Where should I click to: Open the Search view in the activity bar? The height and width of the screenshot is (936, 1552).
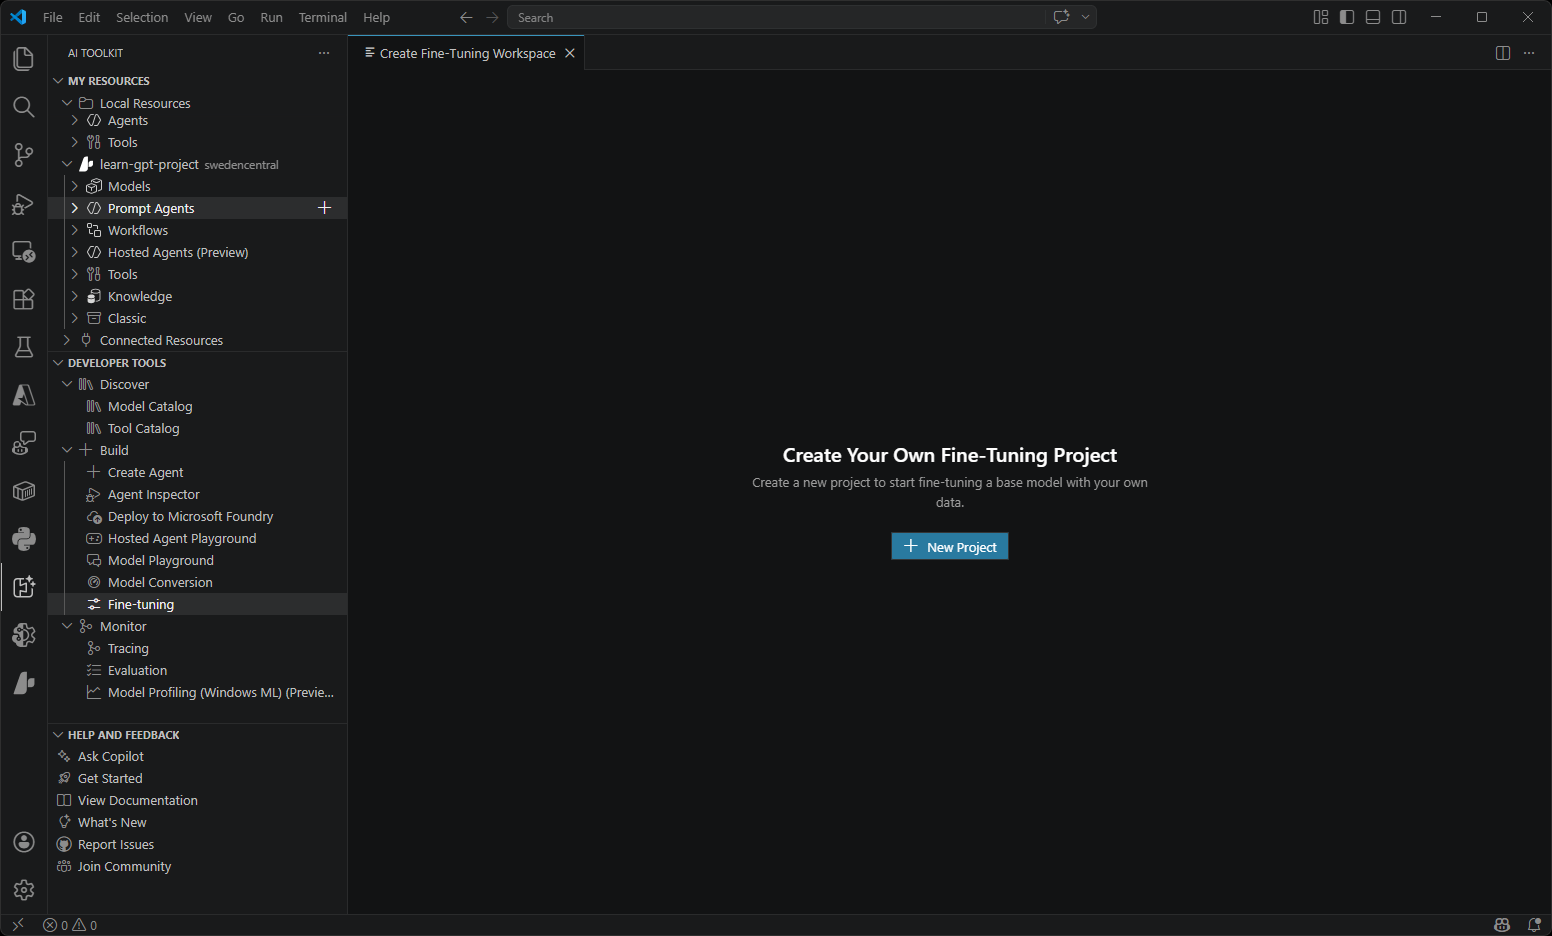pos(24,107)
